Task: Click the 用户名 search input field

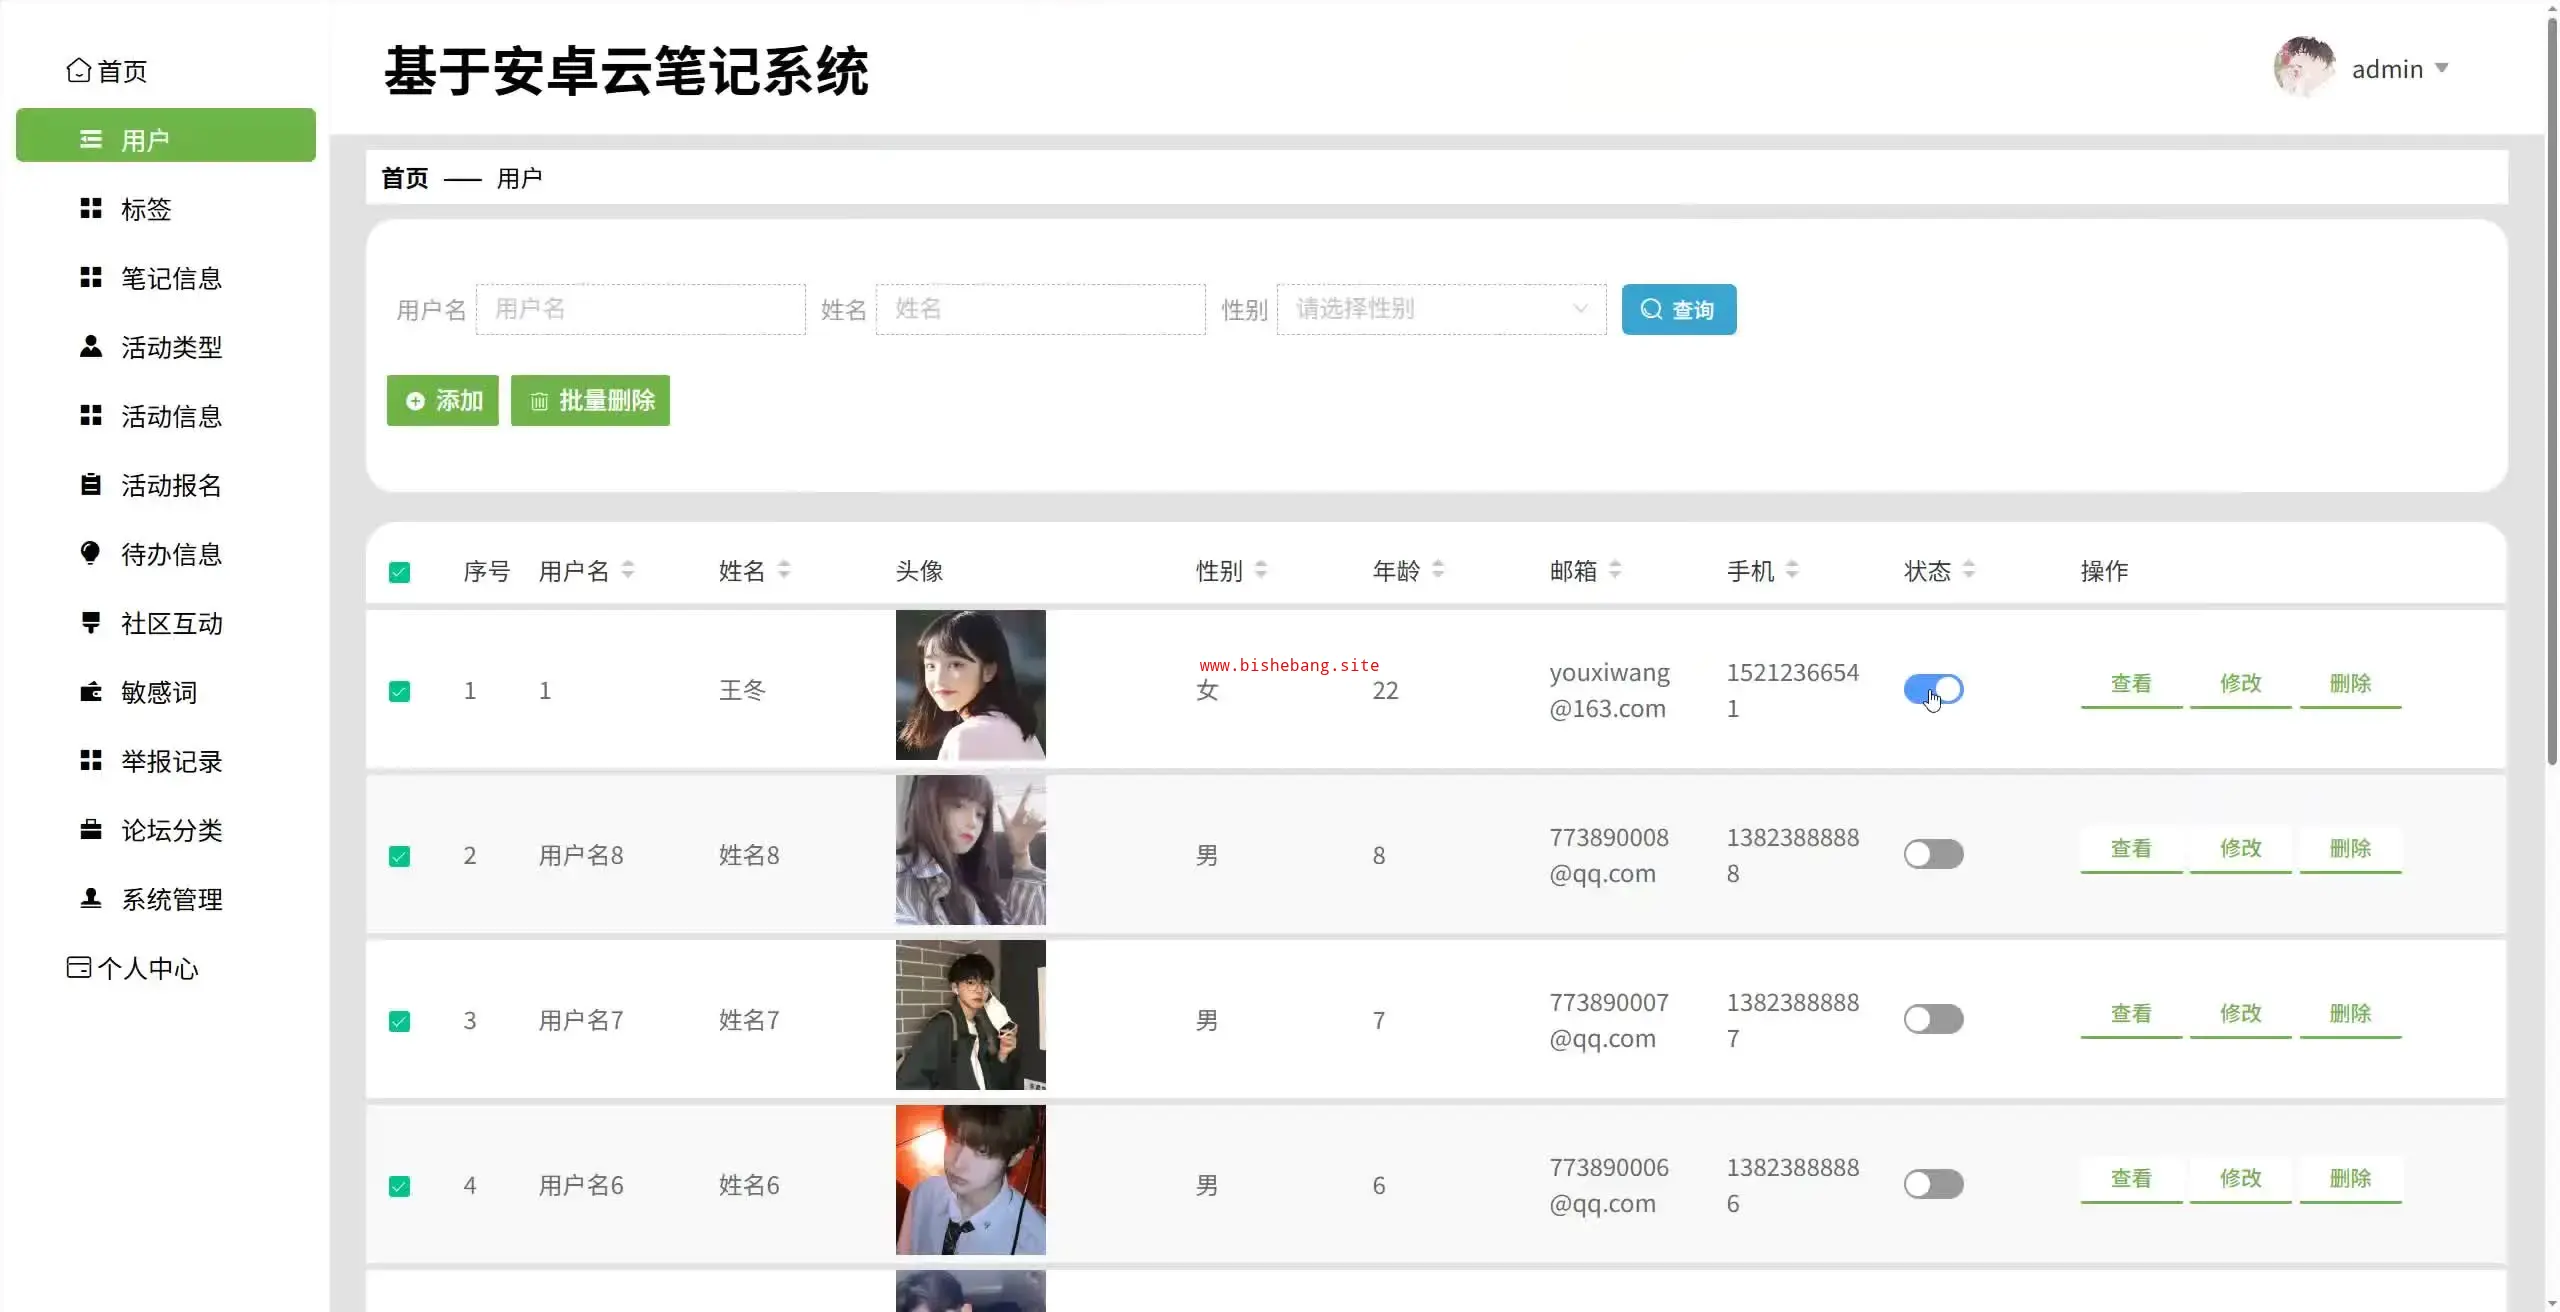Action: click(x=640, y=309)
